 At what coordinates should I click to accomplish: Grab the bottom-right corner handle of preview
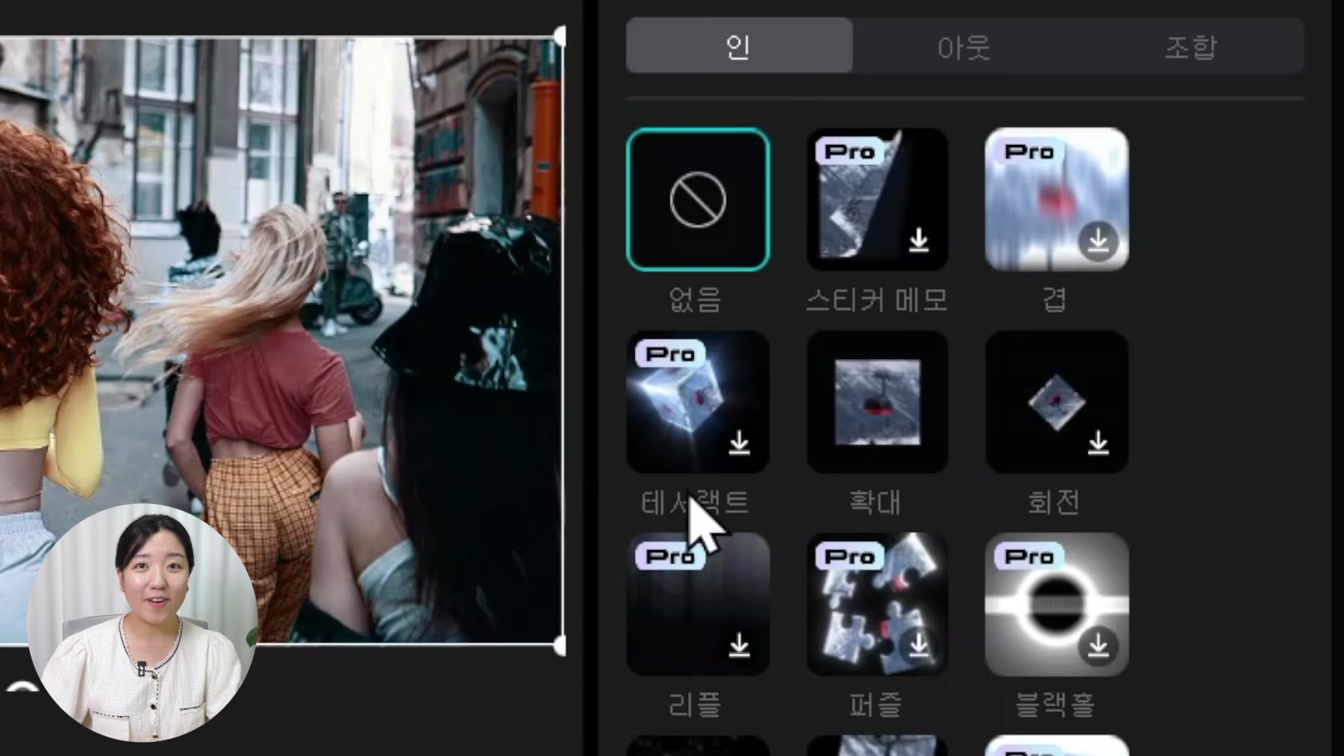pos(560,645)
